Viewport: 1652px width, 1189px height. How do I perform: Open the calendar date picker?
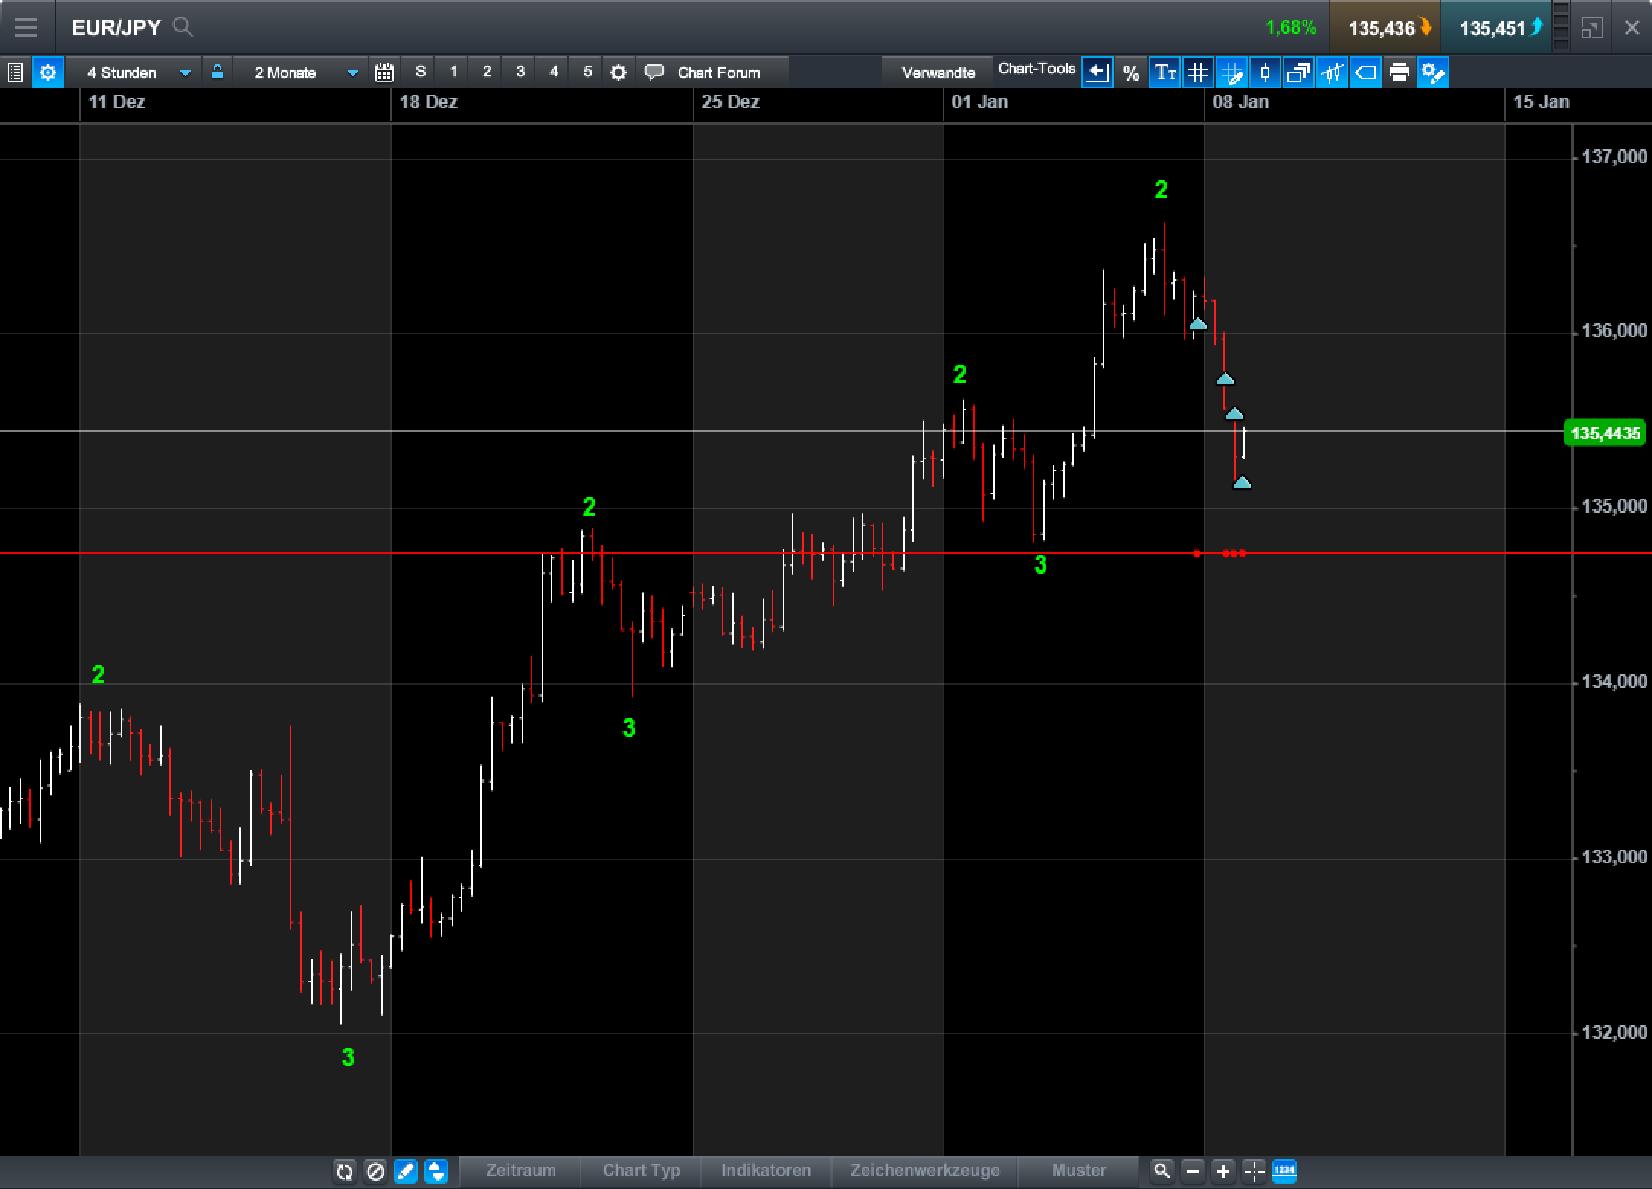[x=383, y=72]
